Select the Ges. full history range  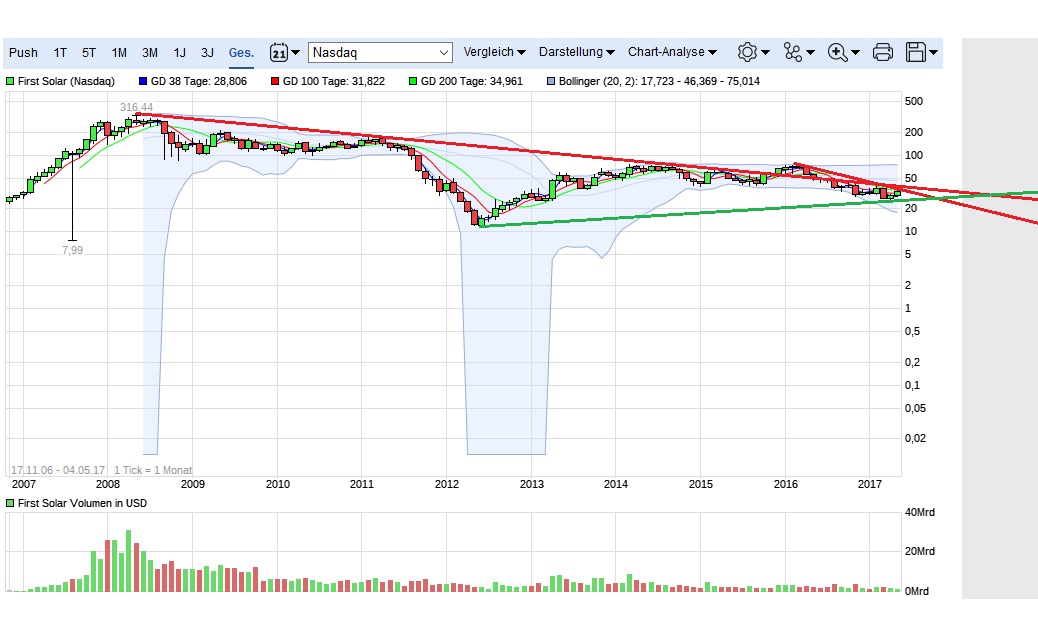pos(240,52)
